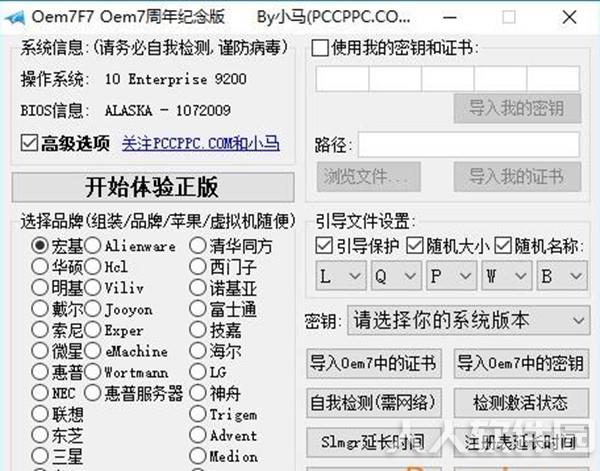Viewport: 600px width, 471px height.
Task: Open the W boot file letter dropdown
Action: [x=507, y=275]
